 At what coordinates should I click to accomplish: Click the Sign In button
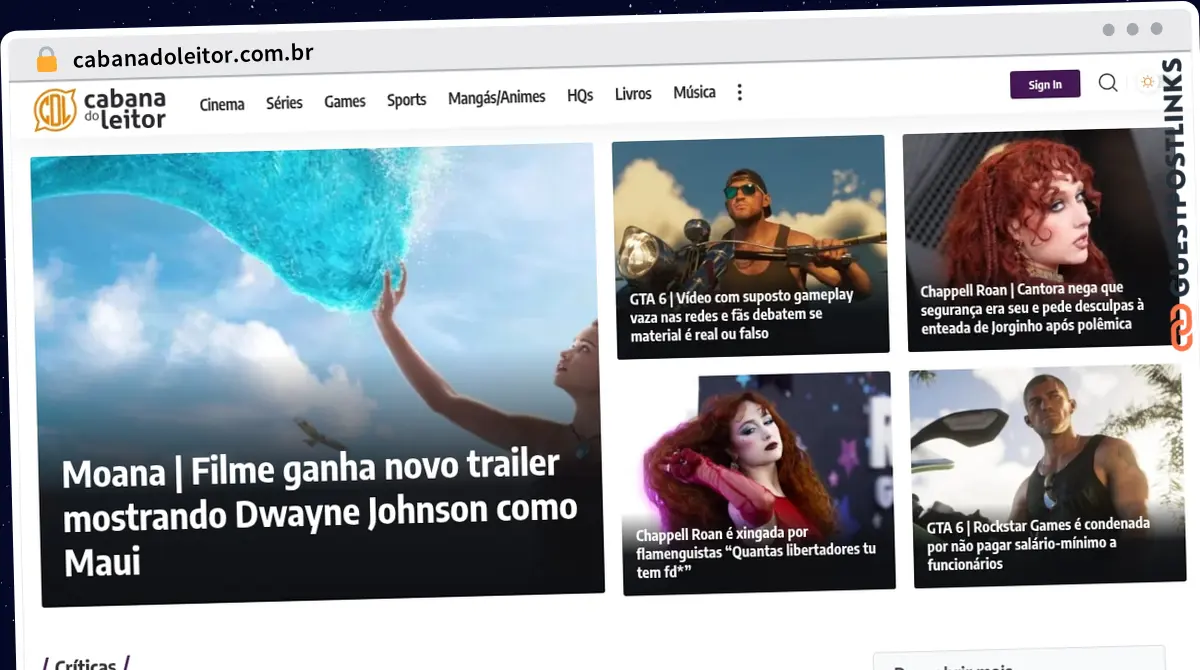coord(1045,85)
